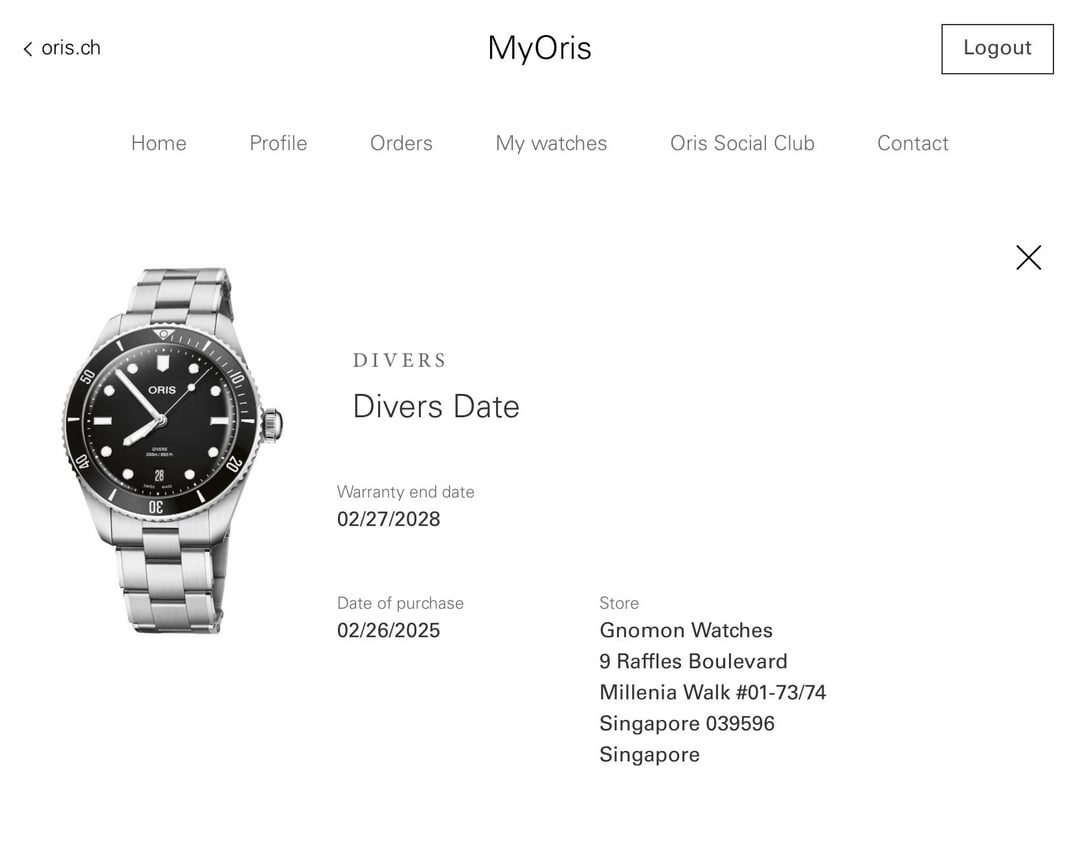1080x863 pixels.
Task: Go to the Contact page
Action: [x=913, y=143]
